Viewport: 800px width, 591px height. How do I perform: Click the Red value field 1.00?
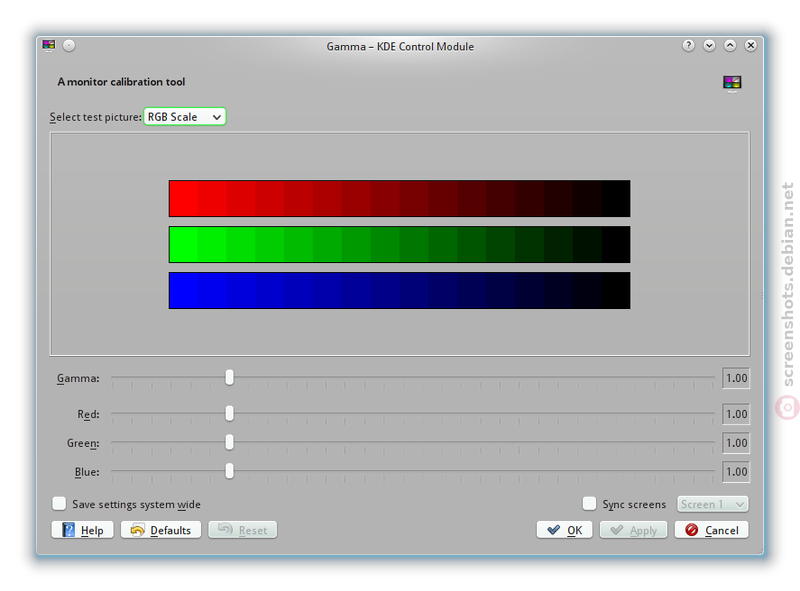736,414
